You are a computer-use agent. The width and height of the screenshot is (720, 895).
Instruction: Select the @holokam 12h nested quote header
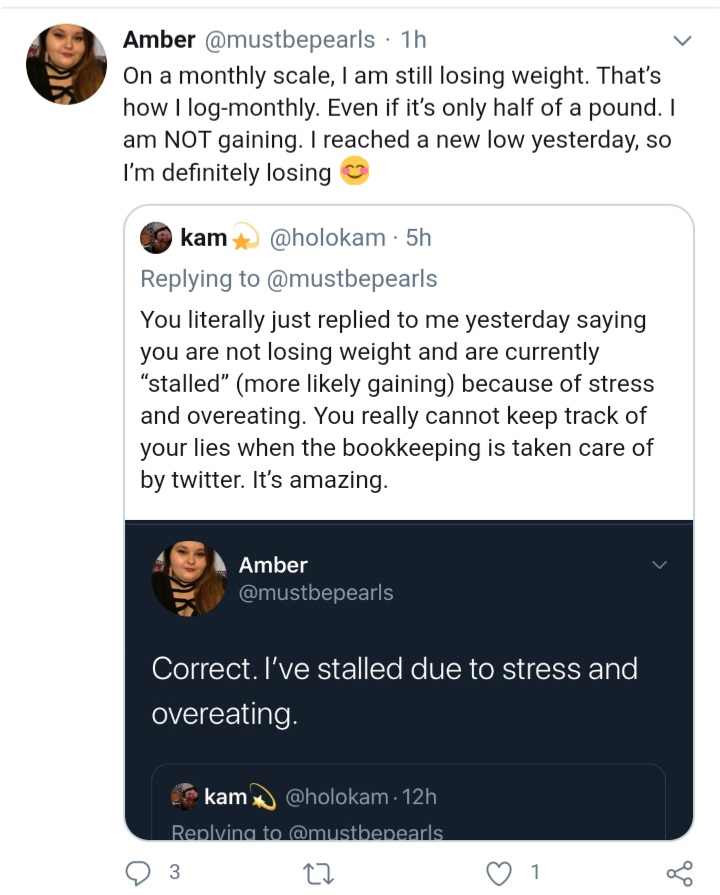(x=304, y=796)
